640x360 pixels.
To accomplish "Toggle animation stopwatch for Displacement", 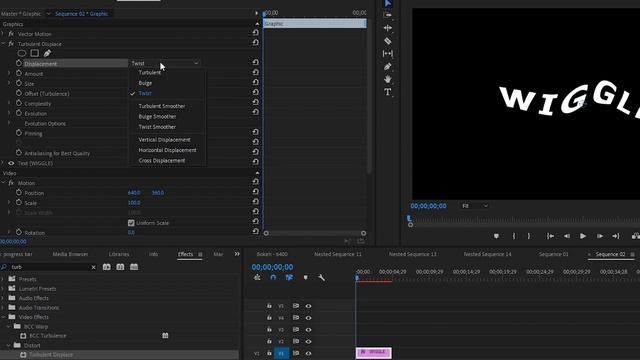I will pos(19,63).
